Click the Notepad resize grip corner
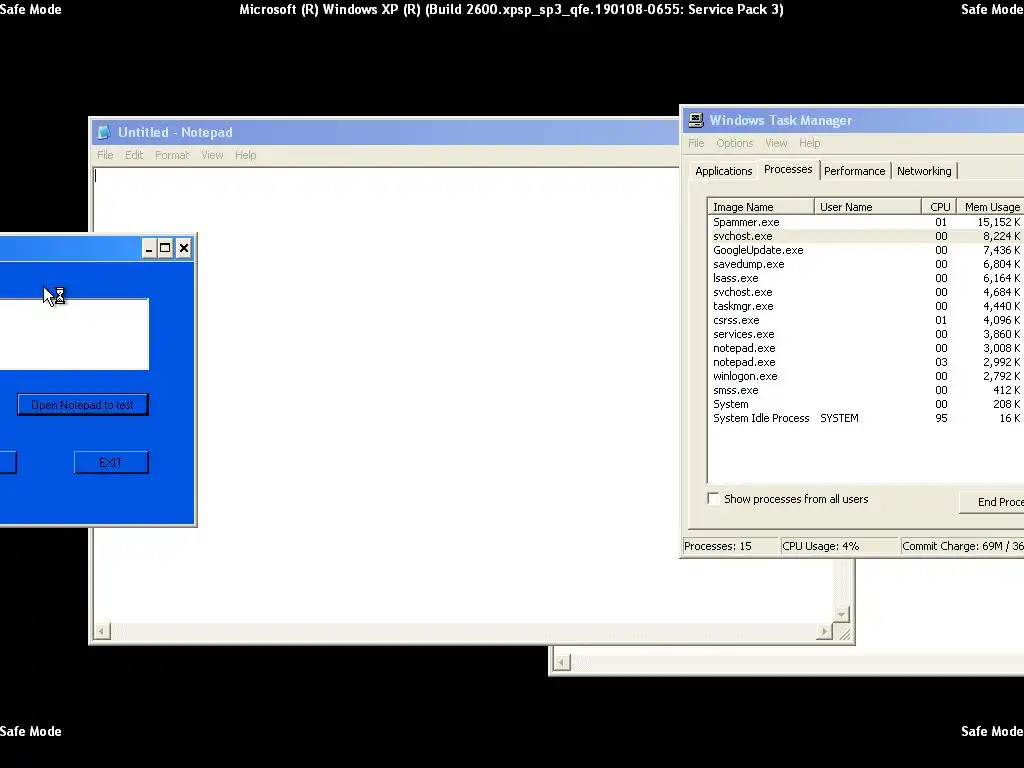Image resolution: width=1024 pixels, height=768 pixels. point(844,633)
